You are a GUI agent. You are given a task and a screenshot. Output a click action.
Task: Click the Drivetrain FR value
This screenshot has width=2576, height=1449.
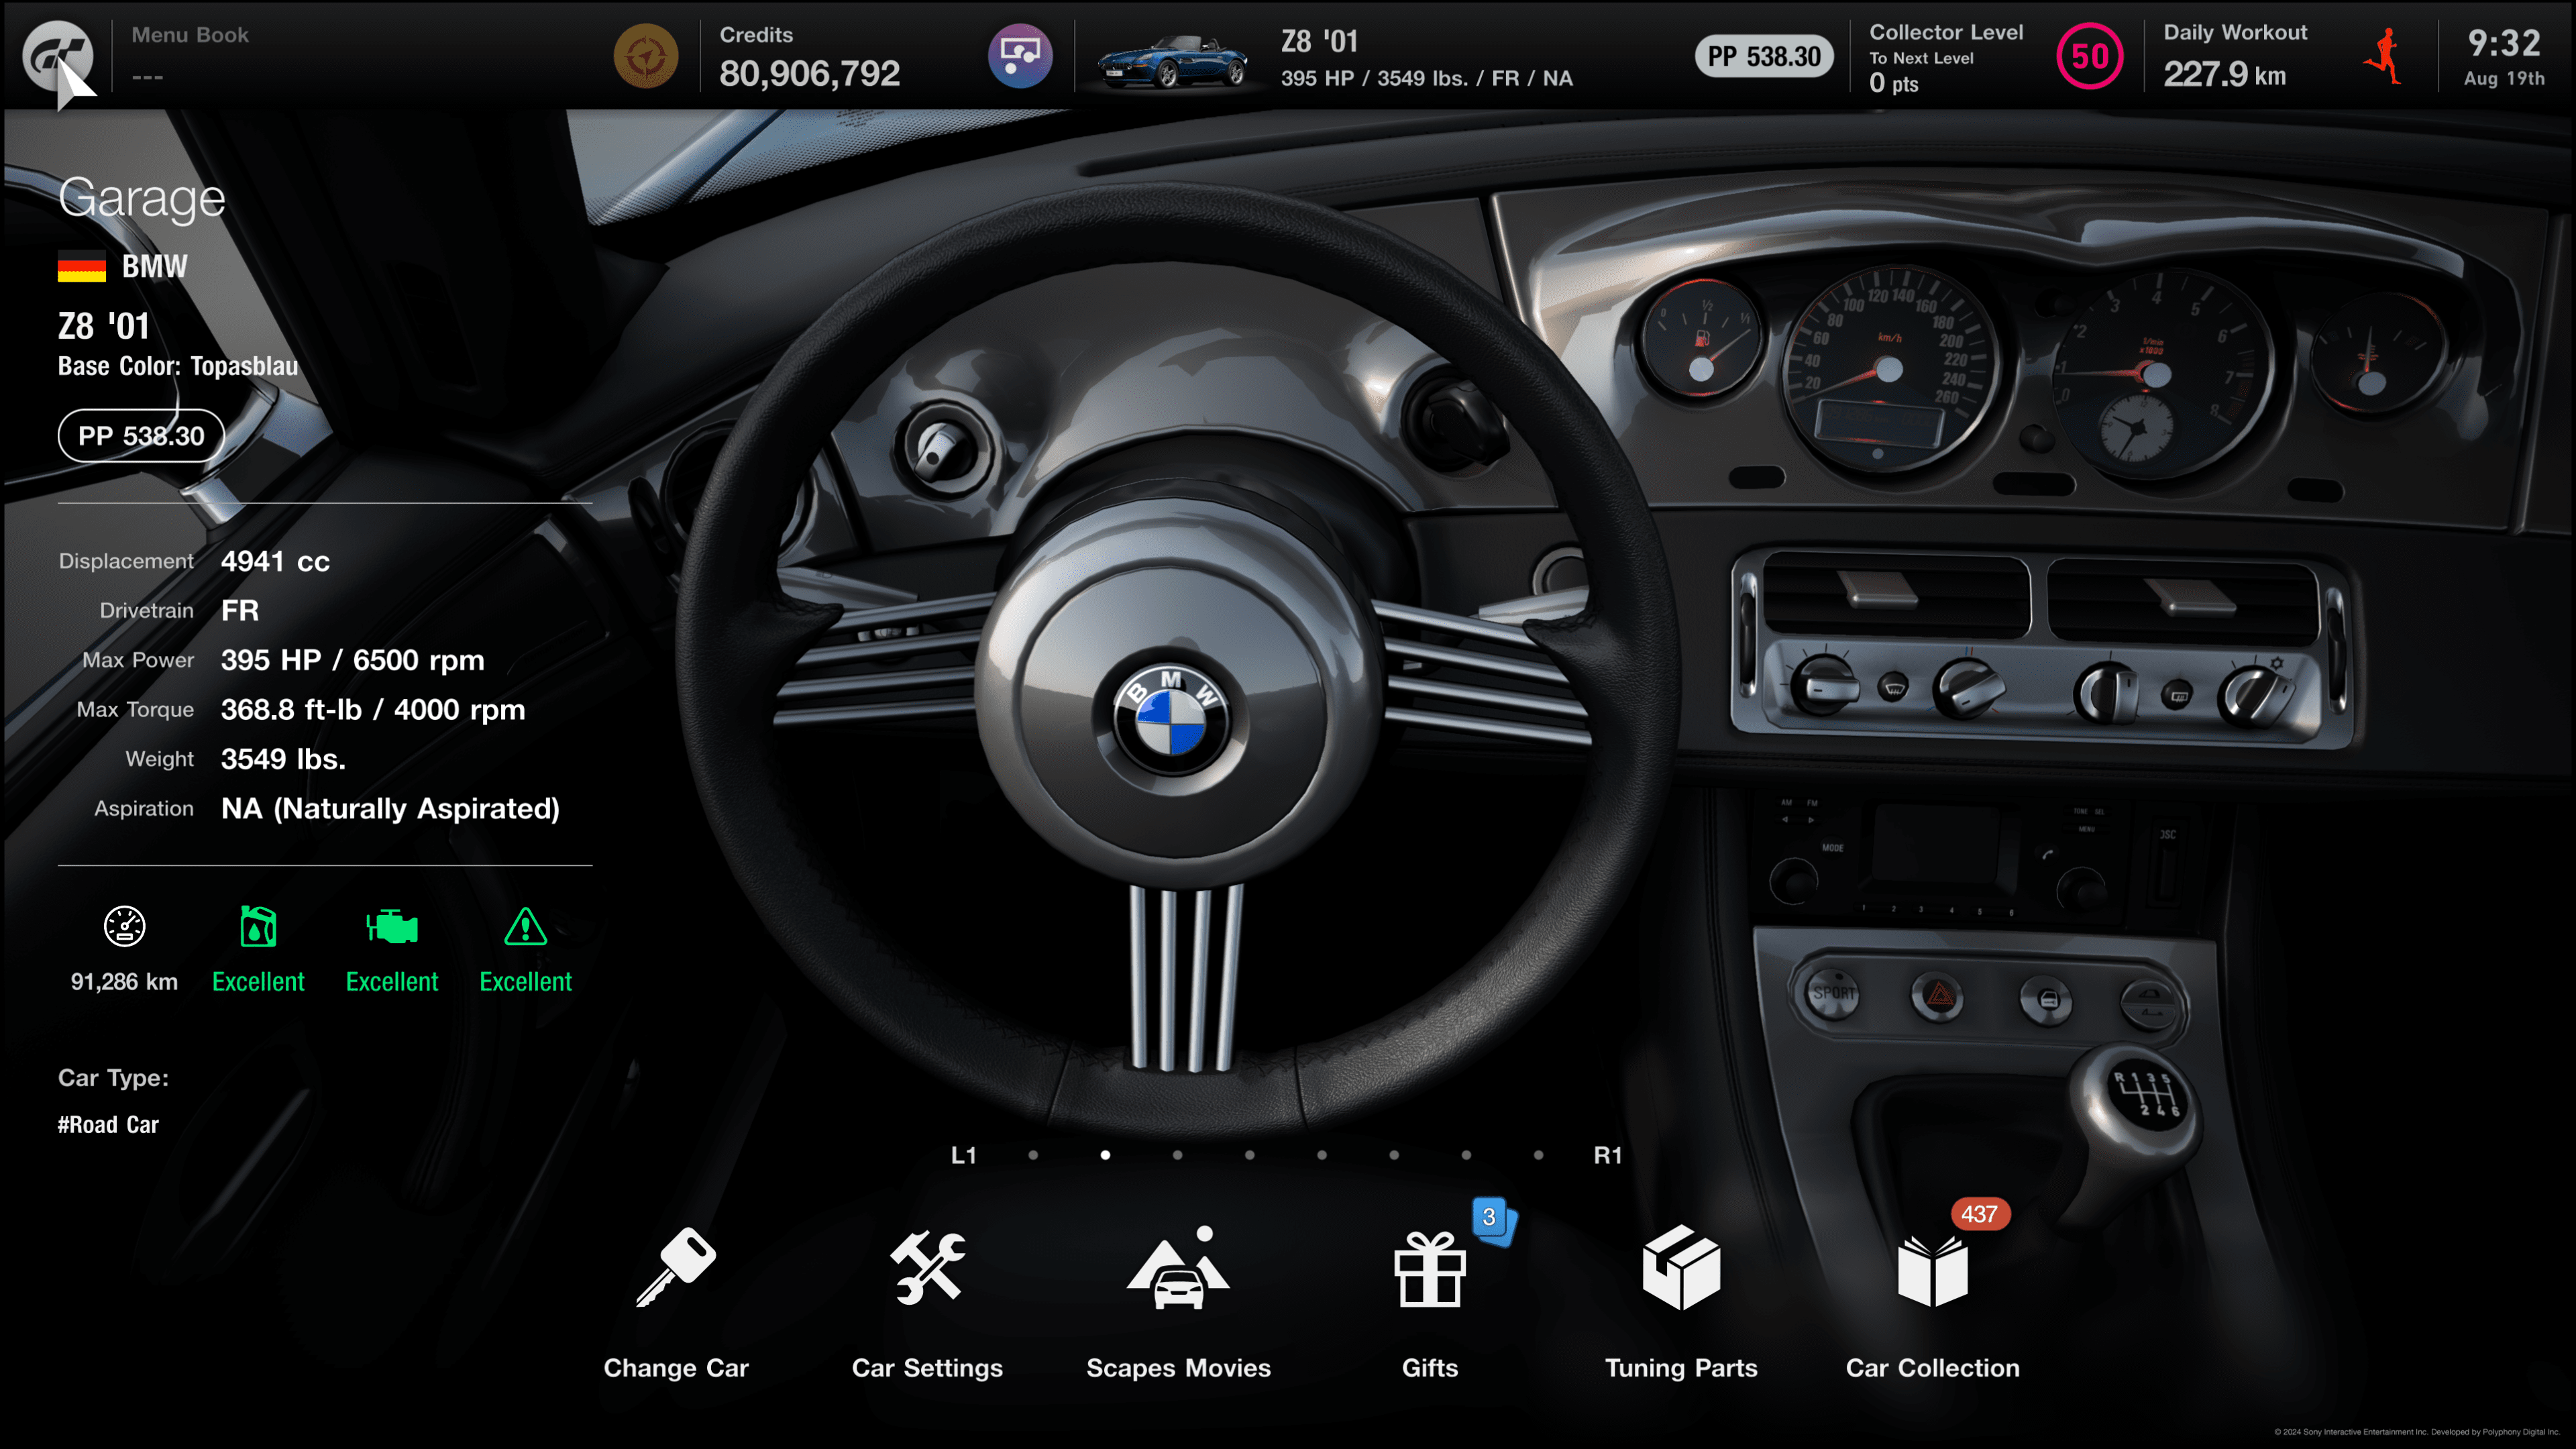(x=240, y=610)
